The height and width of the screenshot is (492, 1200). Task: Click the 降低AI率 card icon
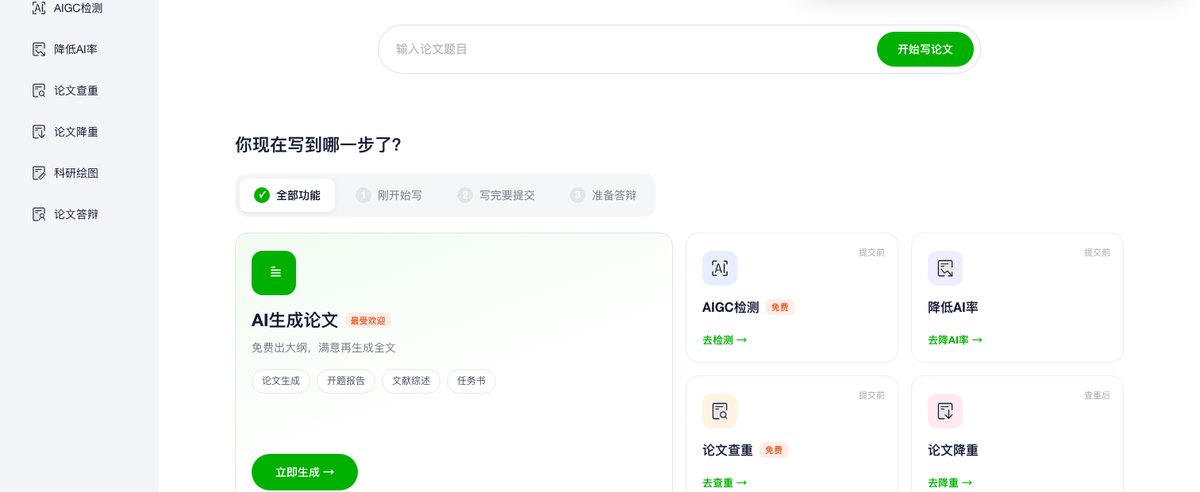(x=945, y=268)
